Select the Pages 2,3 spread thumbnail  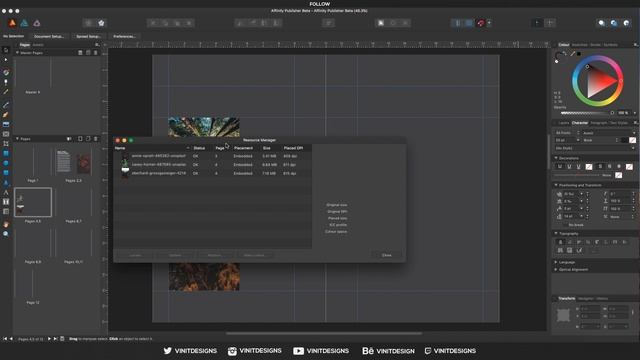pos(73,162)
